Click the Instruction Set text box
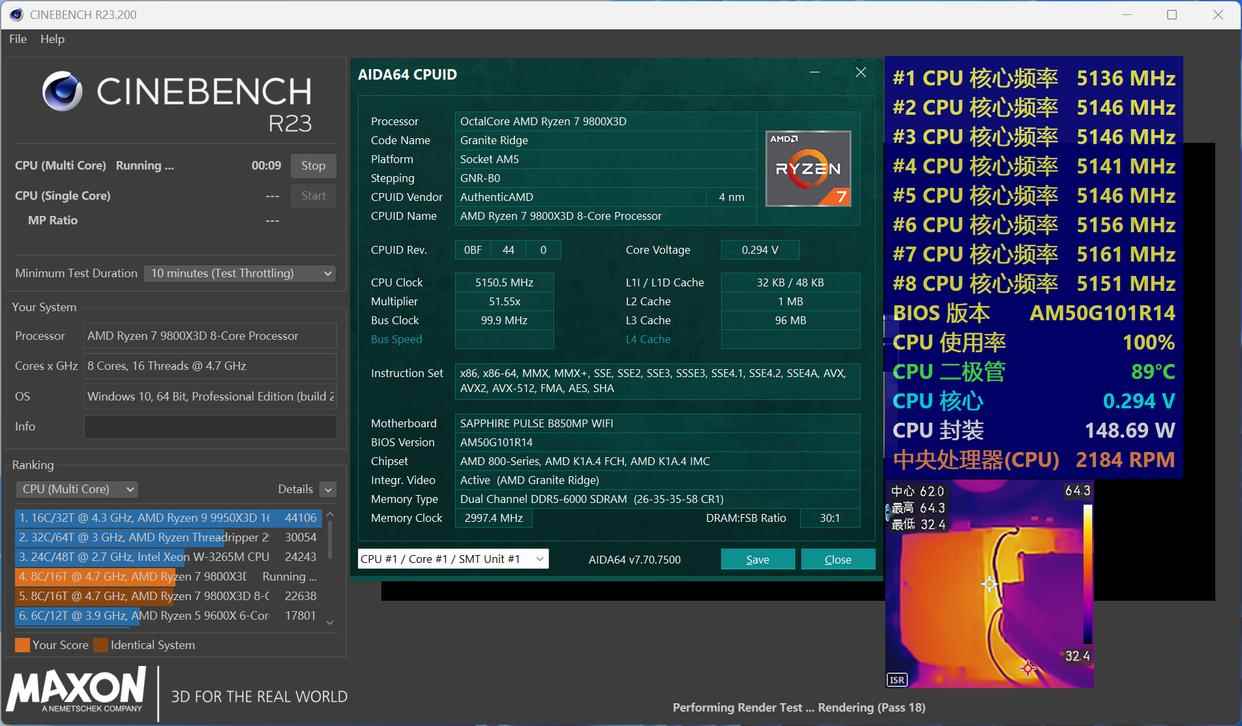The height and width of the screenshot is (726, 1242). [657, 381]
